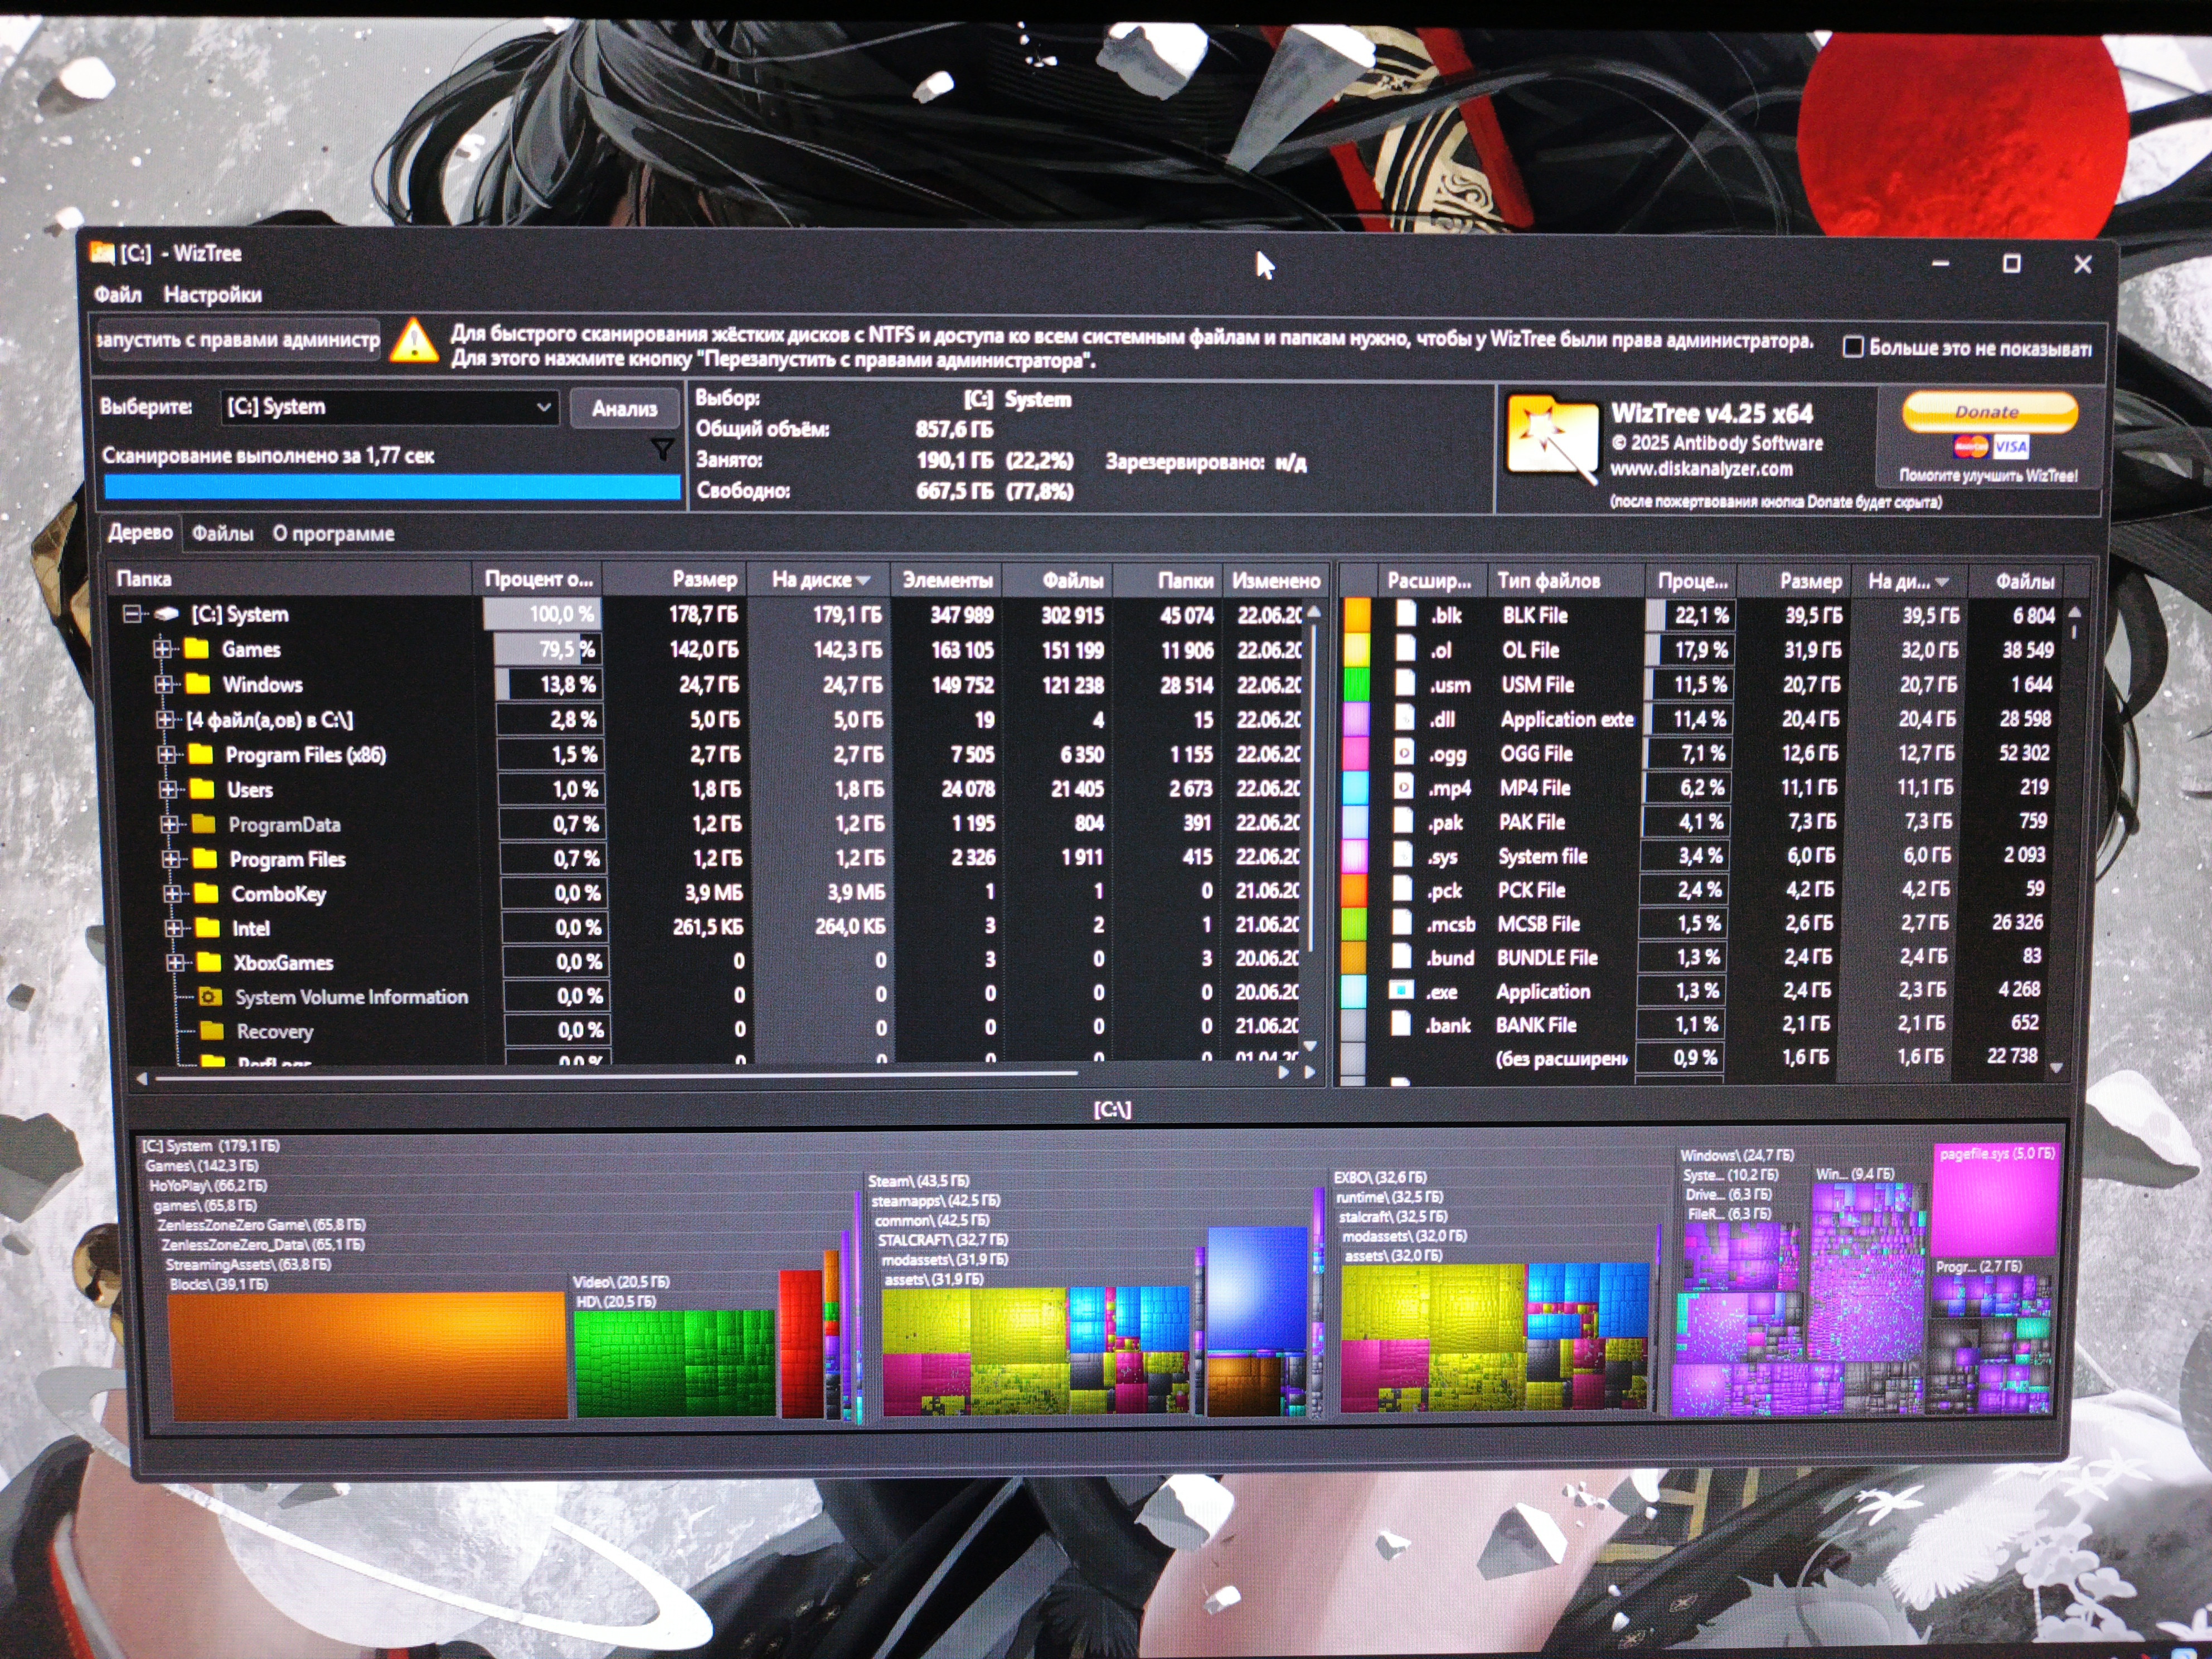2212x1659 pixels.
Task: Click the warning triangle icon
Action: point(414,341)
